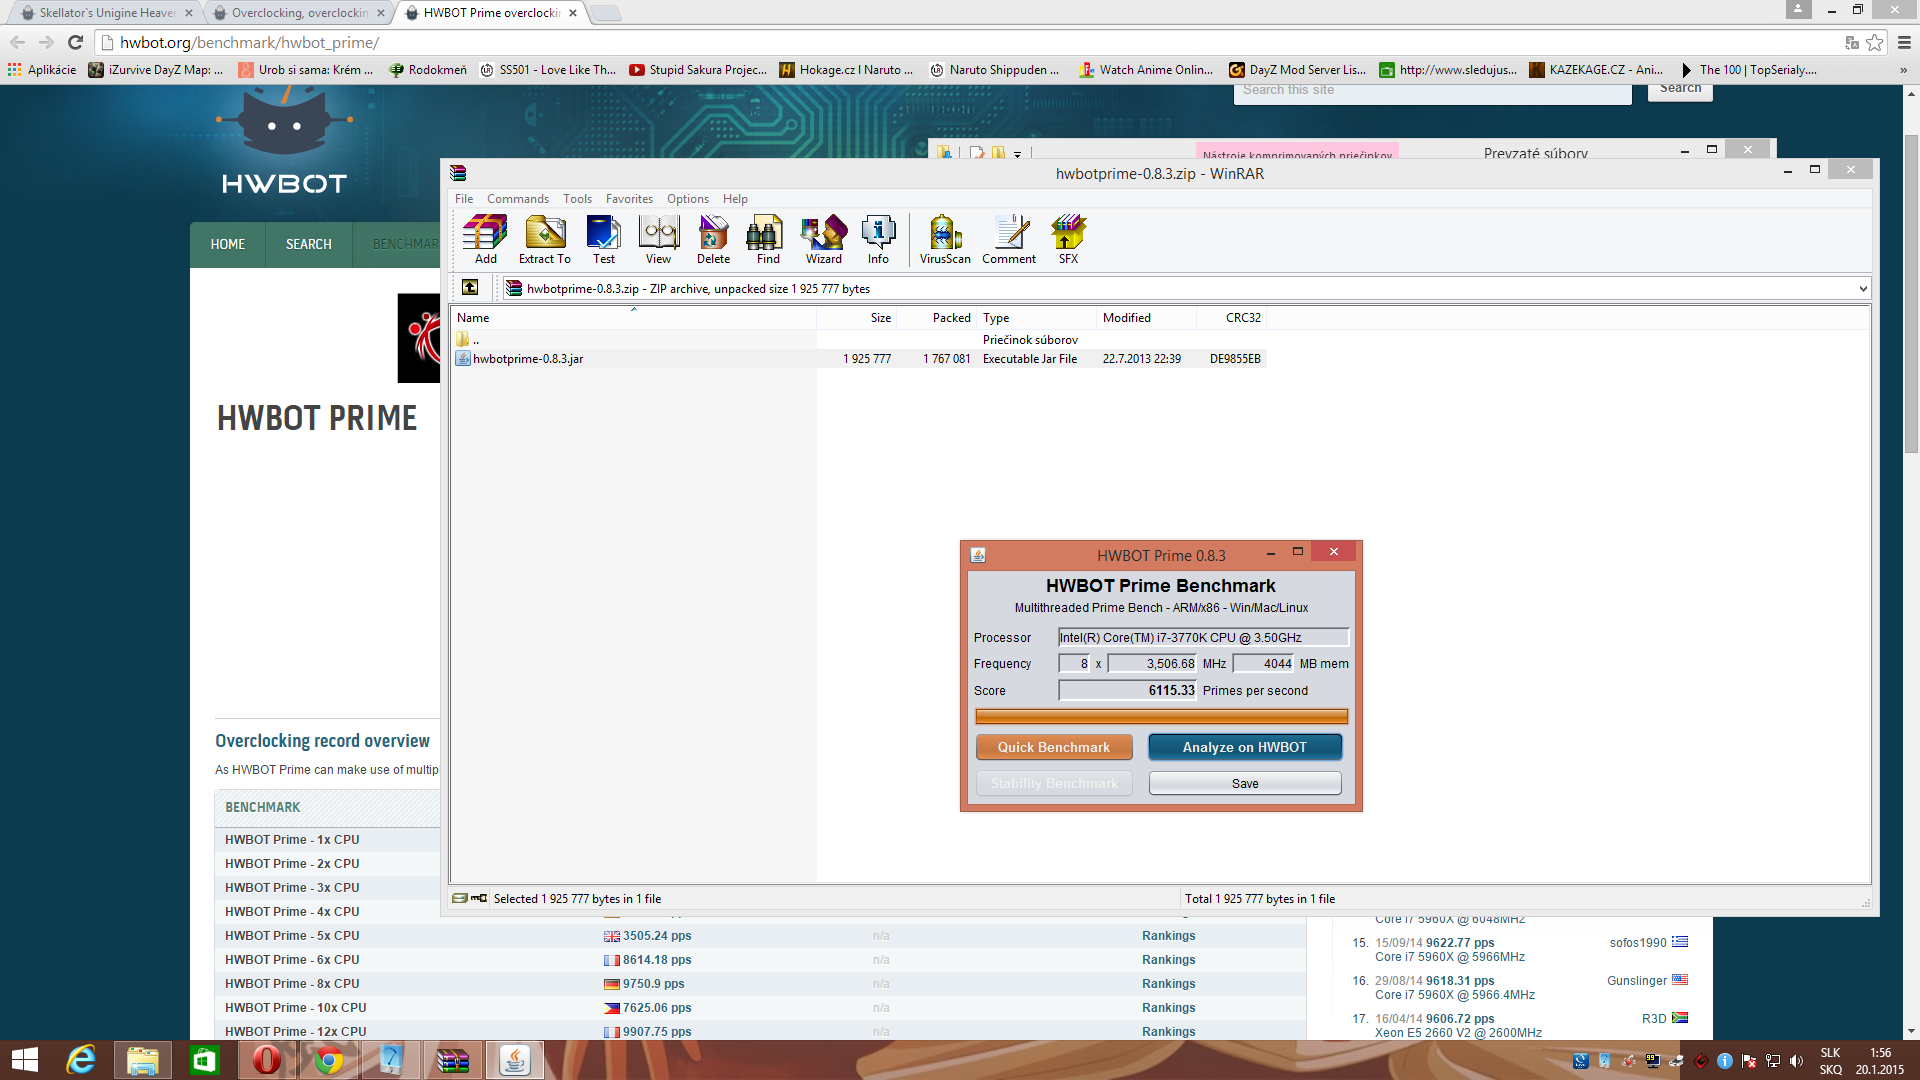Open Gunslinger user profile
1920x1080 pixels.
pos(1637,981)
